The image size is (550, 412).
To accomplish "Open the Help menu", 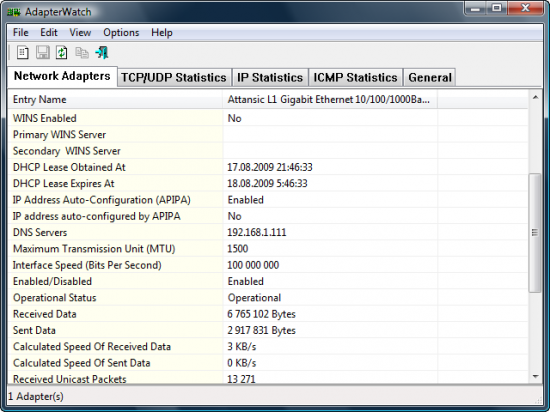I will point(162,33).
